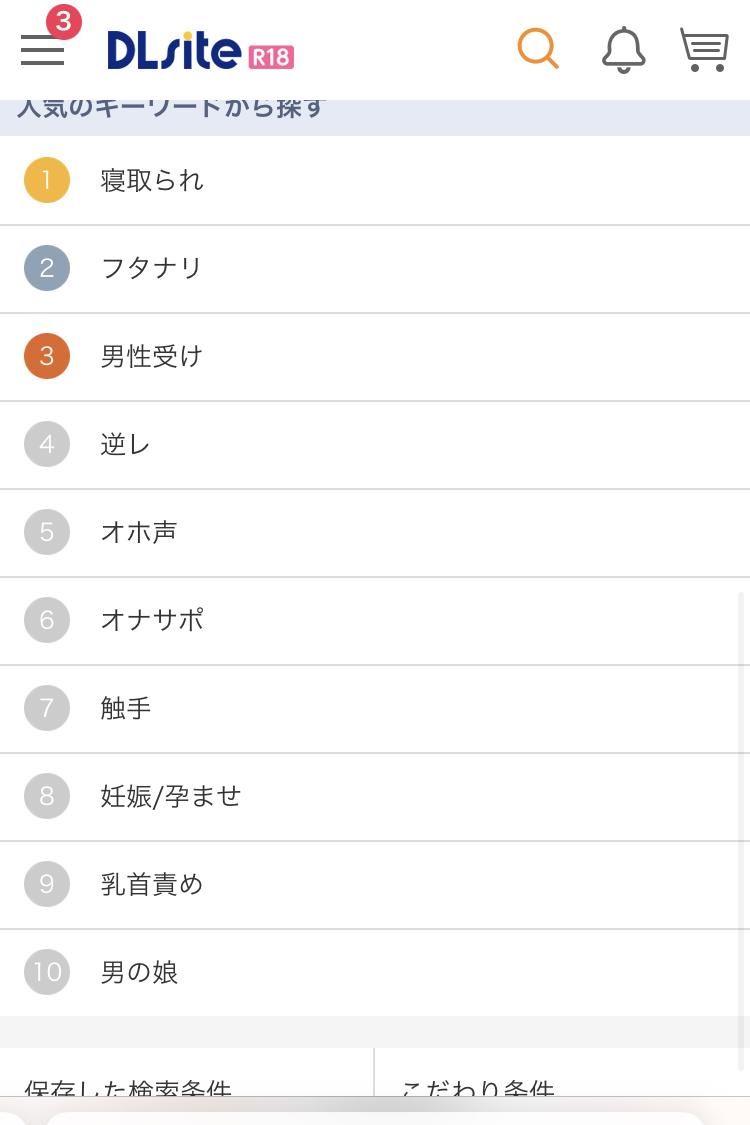
Task: View notifications via the bell icon
Action: [623, 50]
